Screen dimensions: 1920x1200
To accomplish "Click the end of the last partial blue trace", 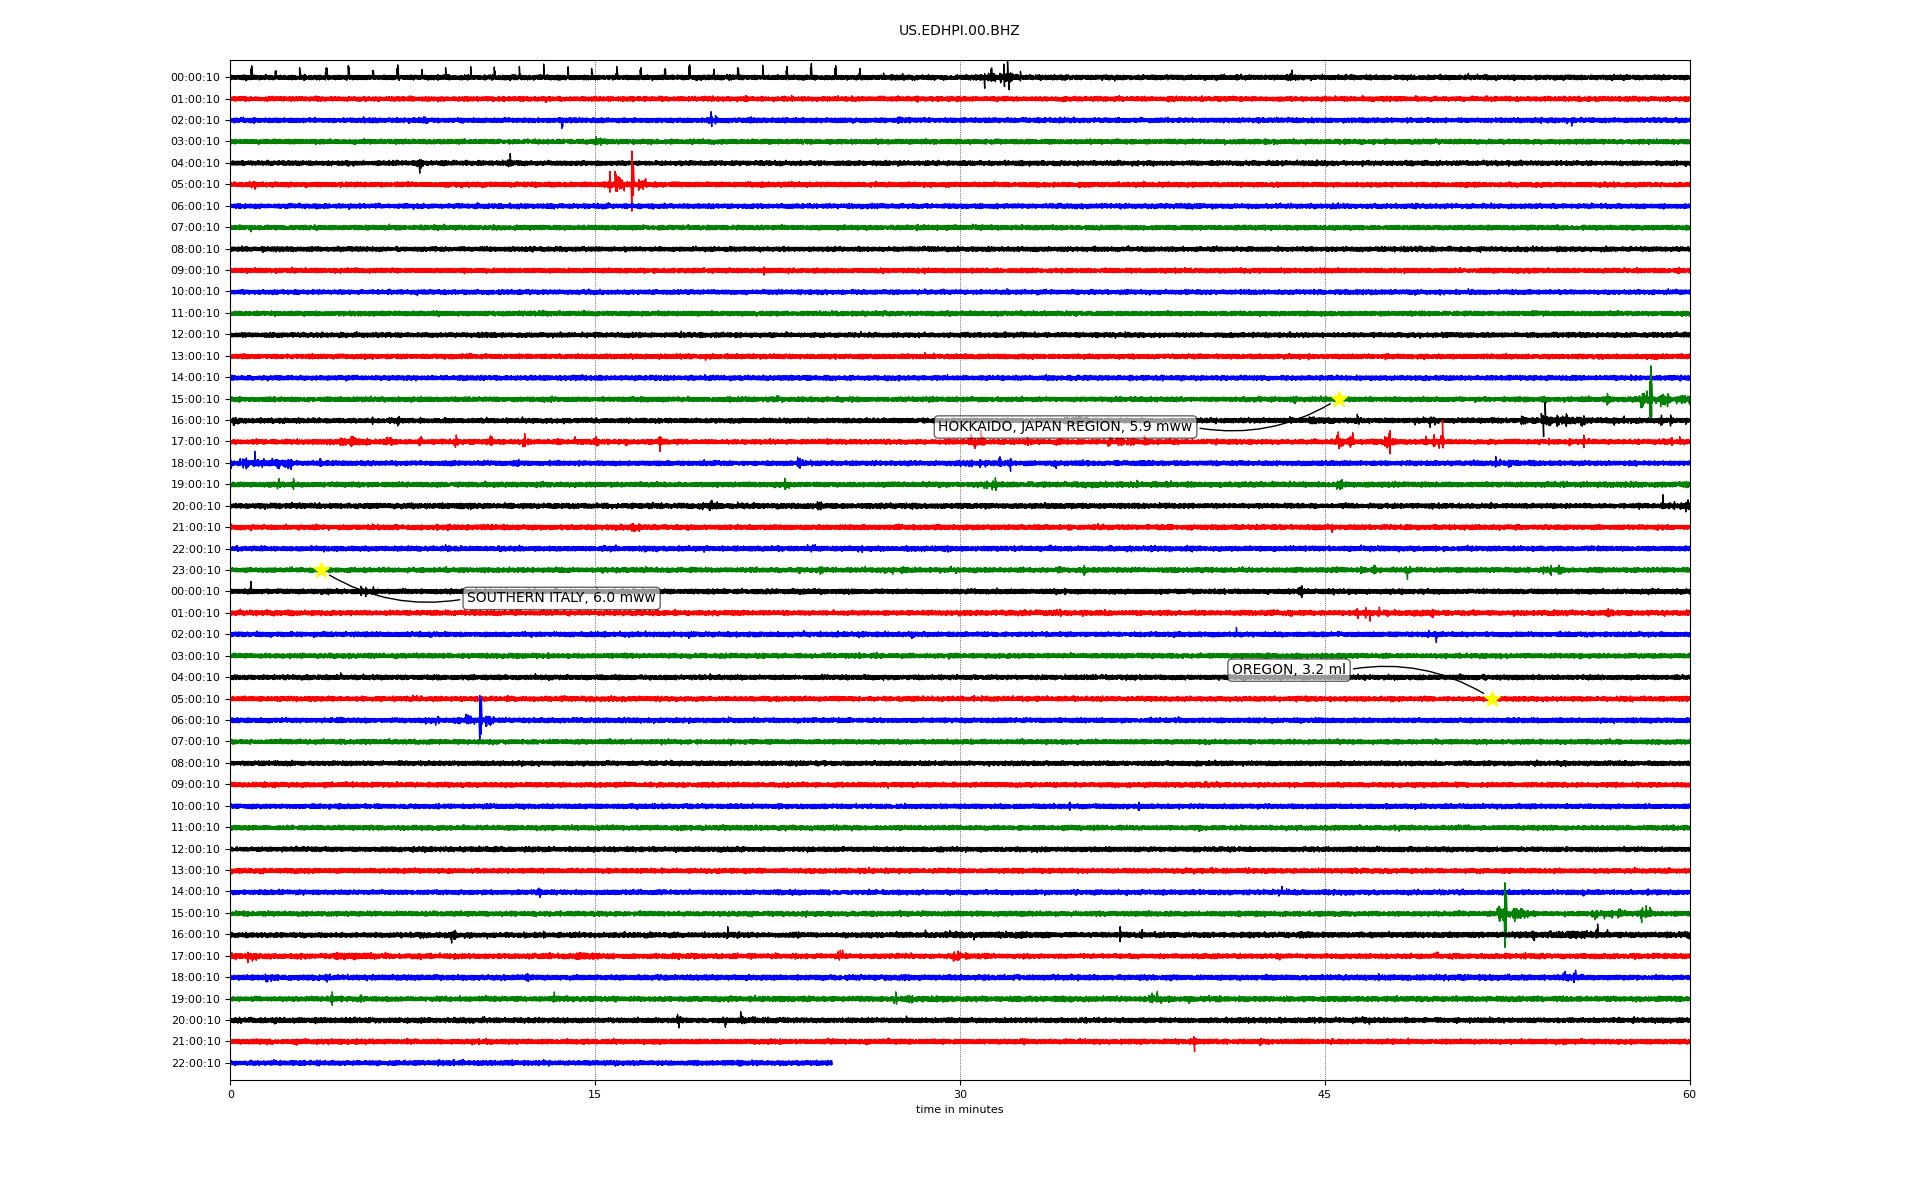I will pos(831,1063).
